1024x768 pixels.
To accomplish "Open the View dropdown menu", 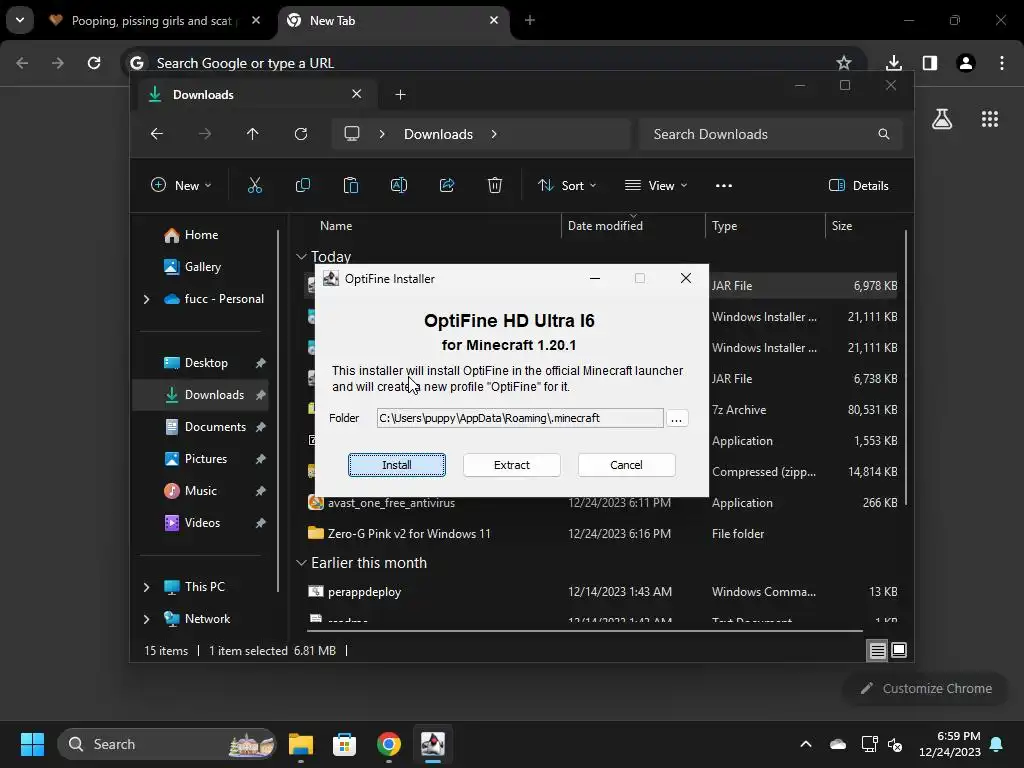I will pyautogui.click(x=656, y=185).
